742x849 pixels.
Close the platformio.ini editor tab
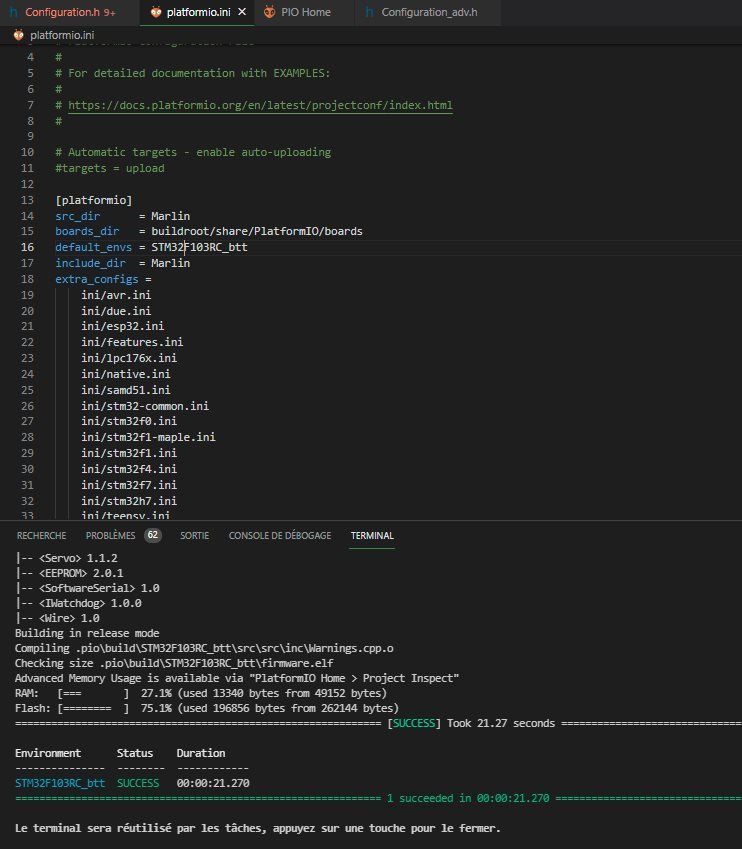click(242, 12)
